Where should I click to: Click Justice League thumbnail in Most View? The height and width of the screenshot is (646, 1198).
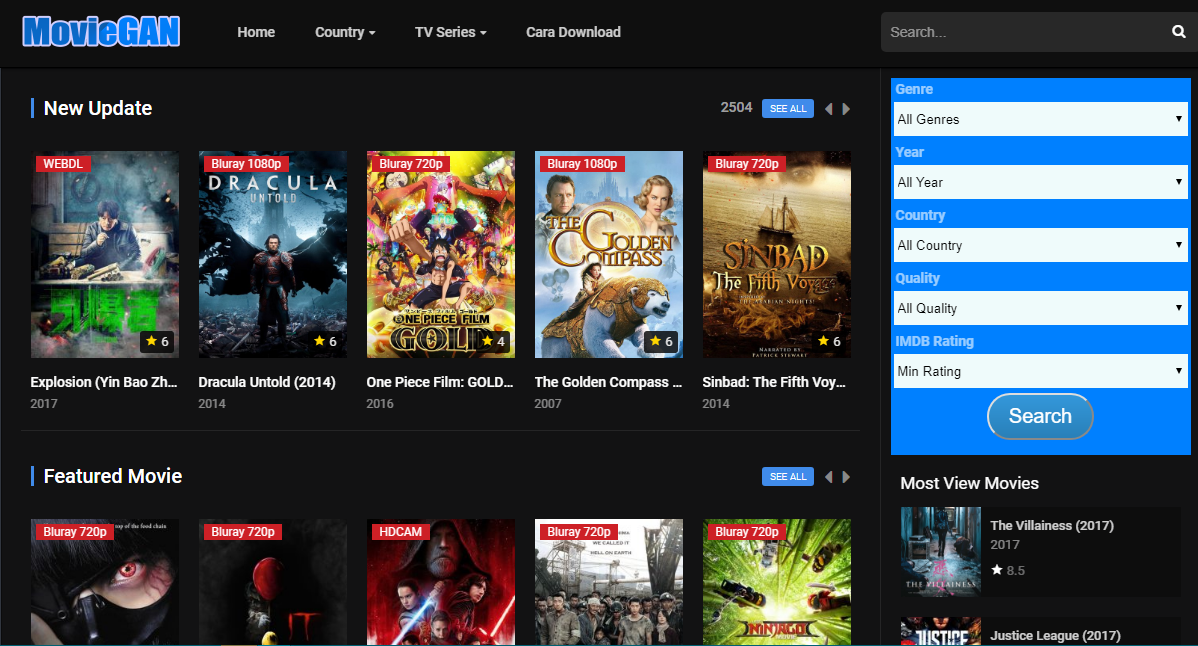click(x=941, y=631)
